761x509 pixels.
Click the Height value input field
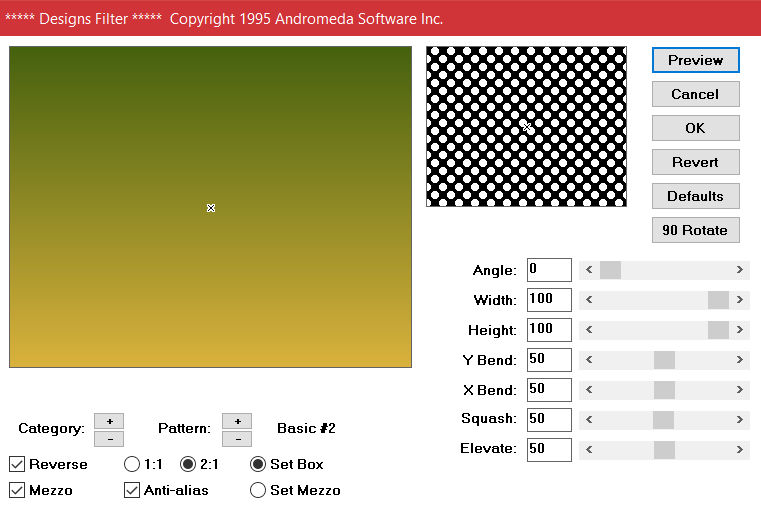tap(549, 330)
